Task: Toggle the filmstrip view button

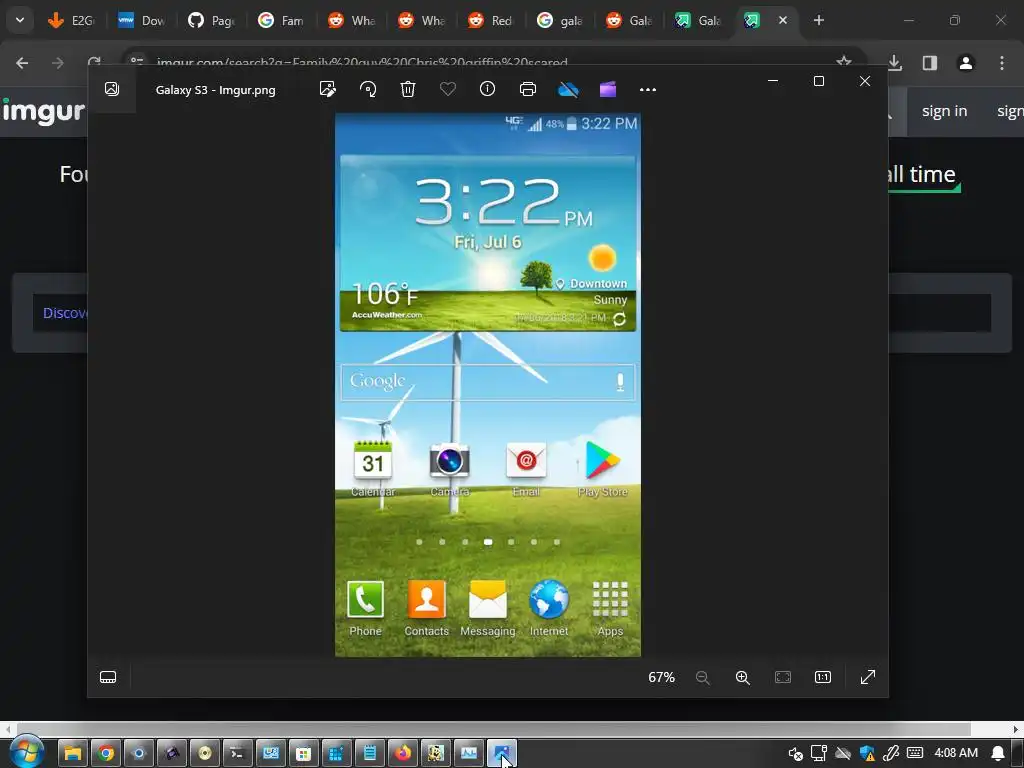Action: pos(108,677)
